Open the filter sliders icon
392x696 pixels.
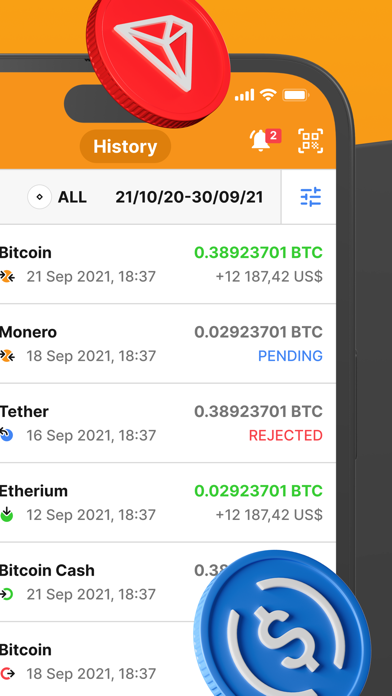click(x=310, y=197)
